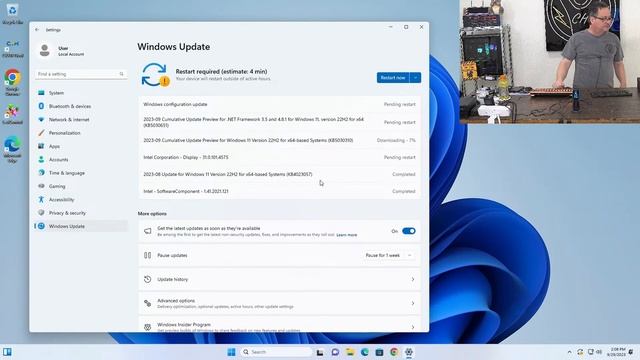Open the Start menu

click(231, 352)
